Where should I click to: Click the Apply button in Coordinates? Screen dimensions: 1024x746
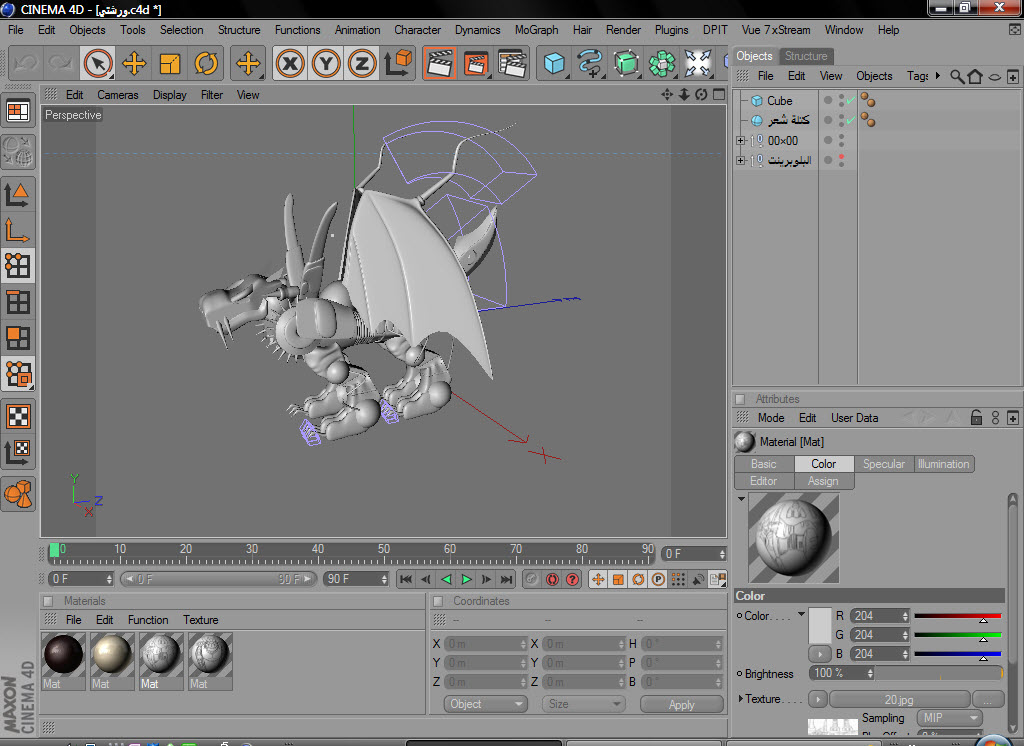tap(681, 704)
